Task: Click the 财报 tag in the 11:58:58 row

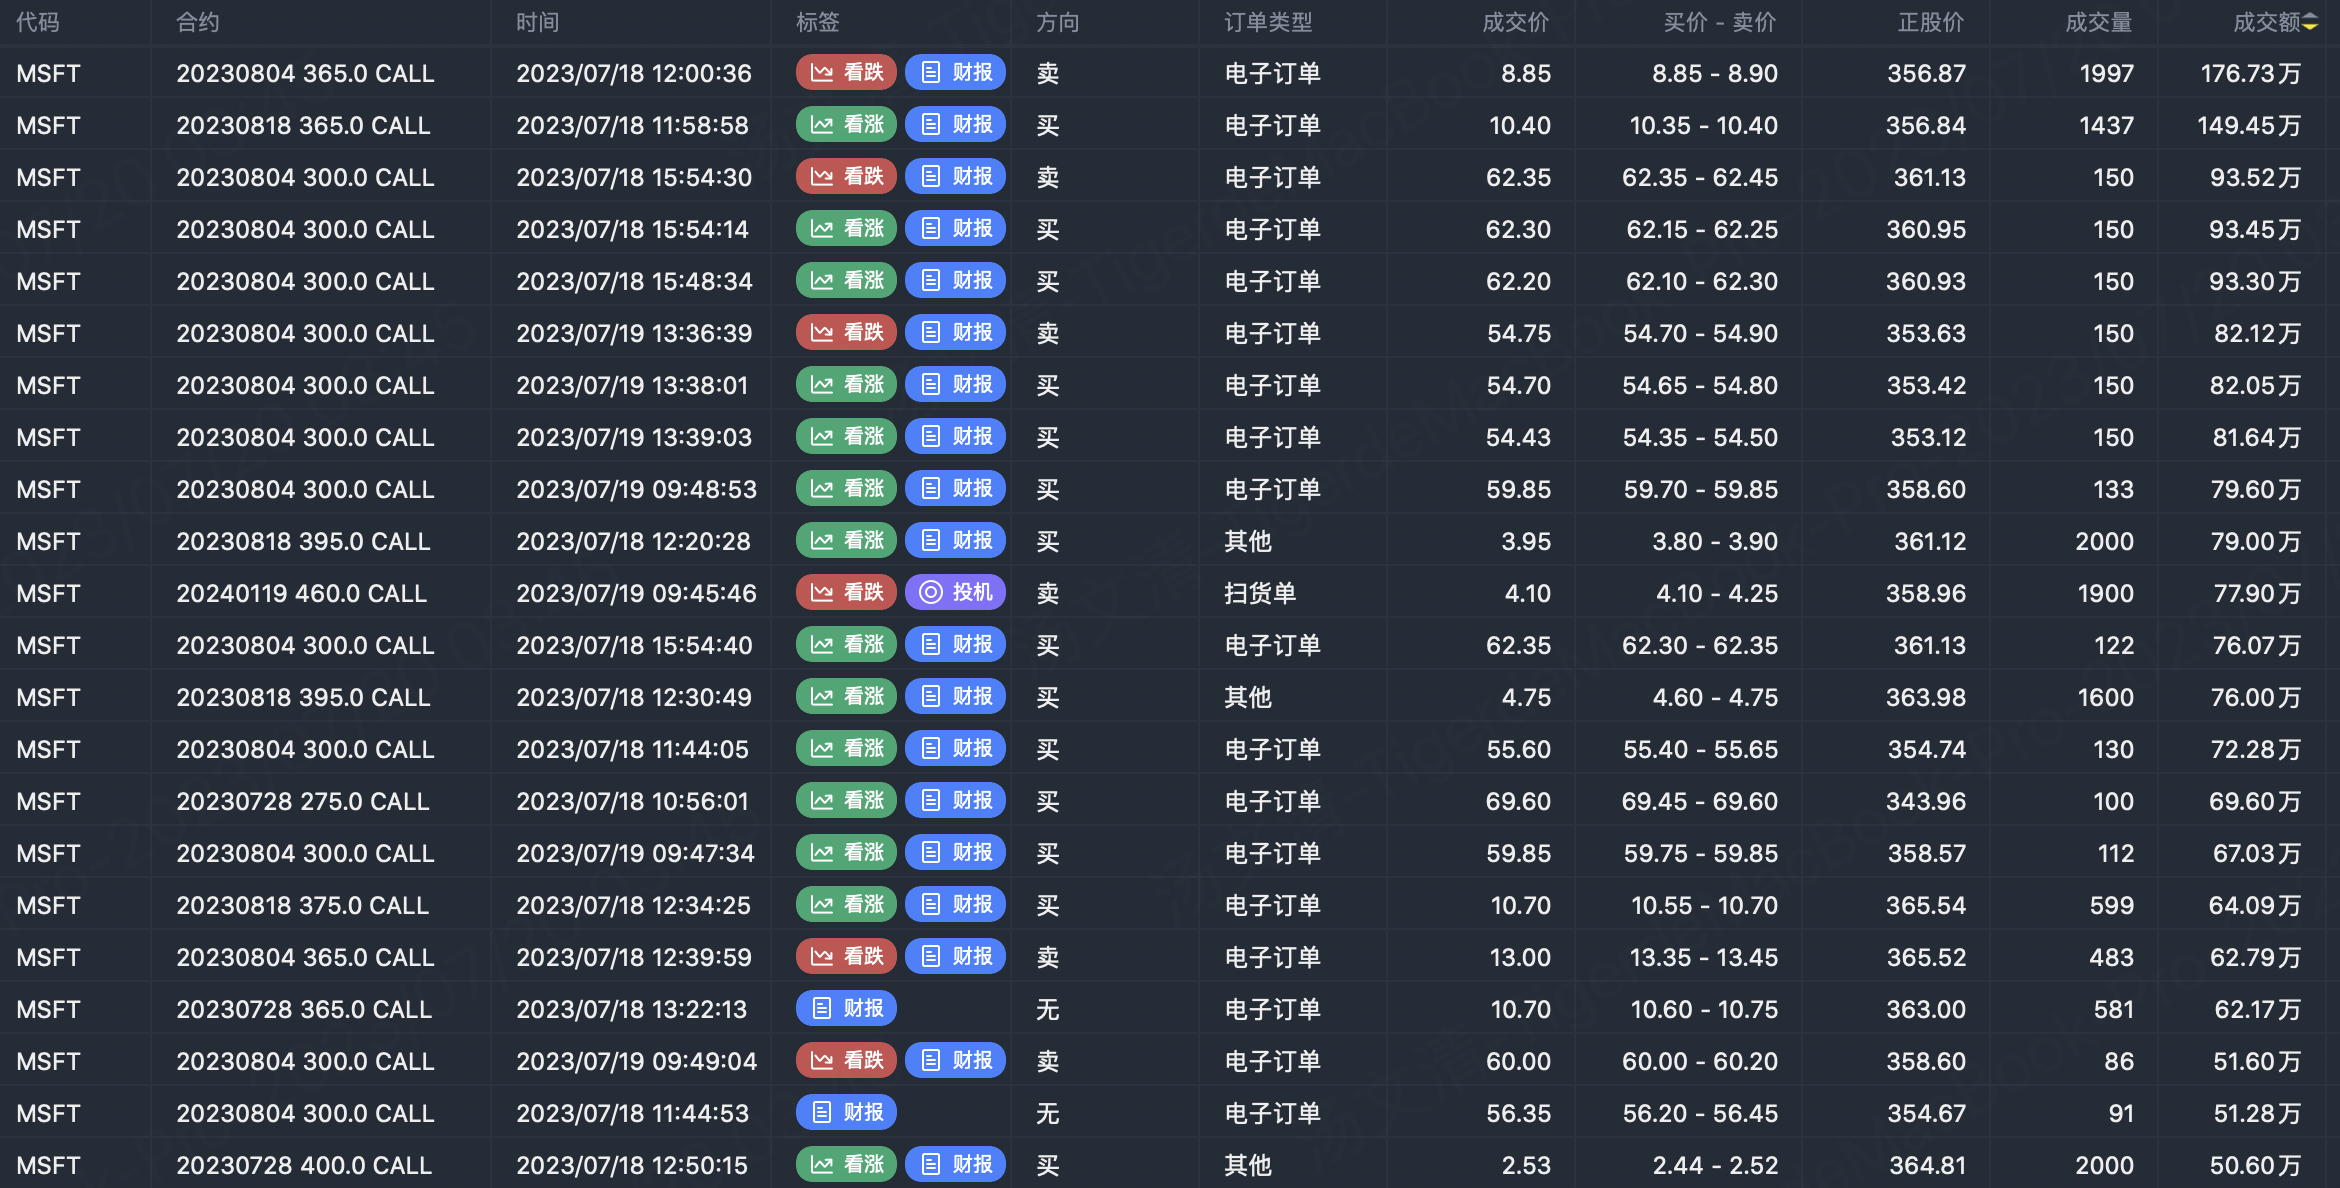Action: (955, 124)
